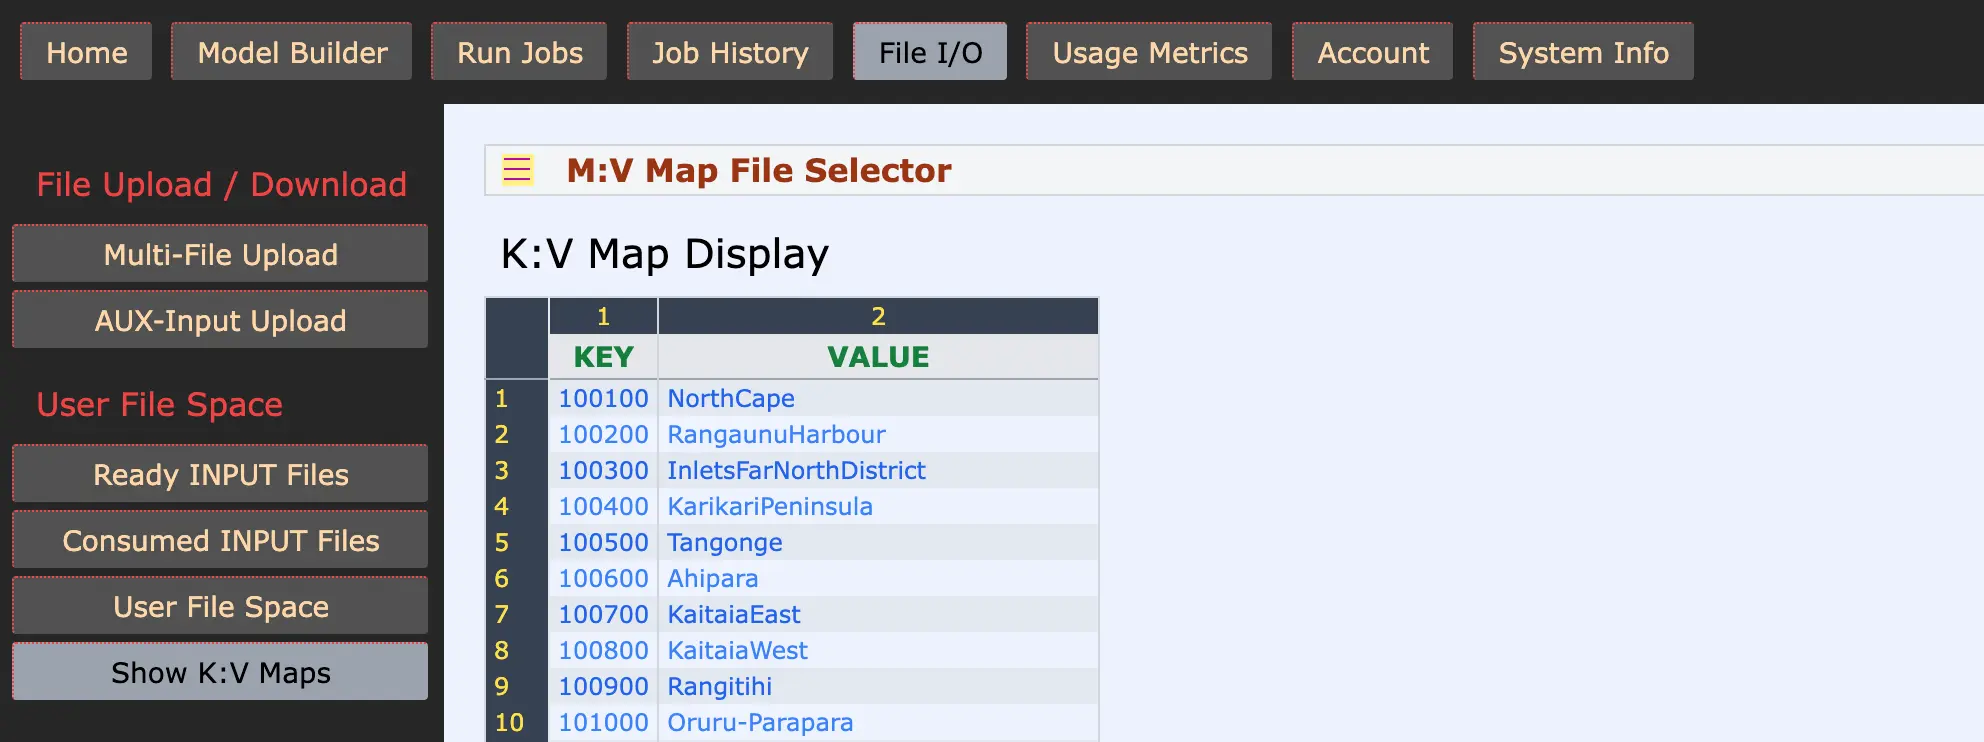Click key 100700
The height and width of the screenshot is (742, 1984).
coord(603,614)
